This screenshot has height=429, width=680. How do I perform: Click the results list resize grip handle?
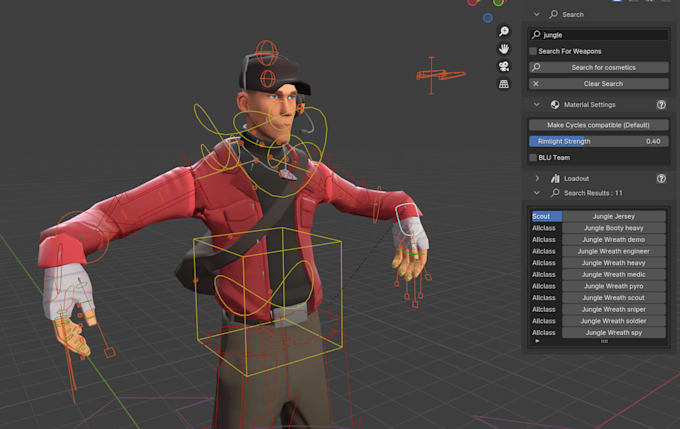pyautogui.click(x=604, y=341)
